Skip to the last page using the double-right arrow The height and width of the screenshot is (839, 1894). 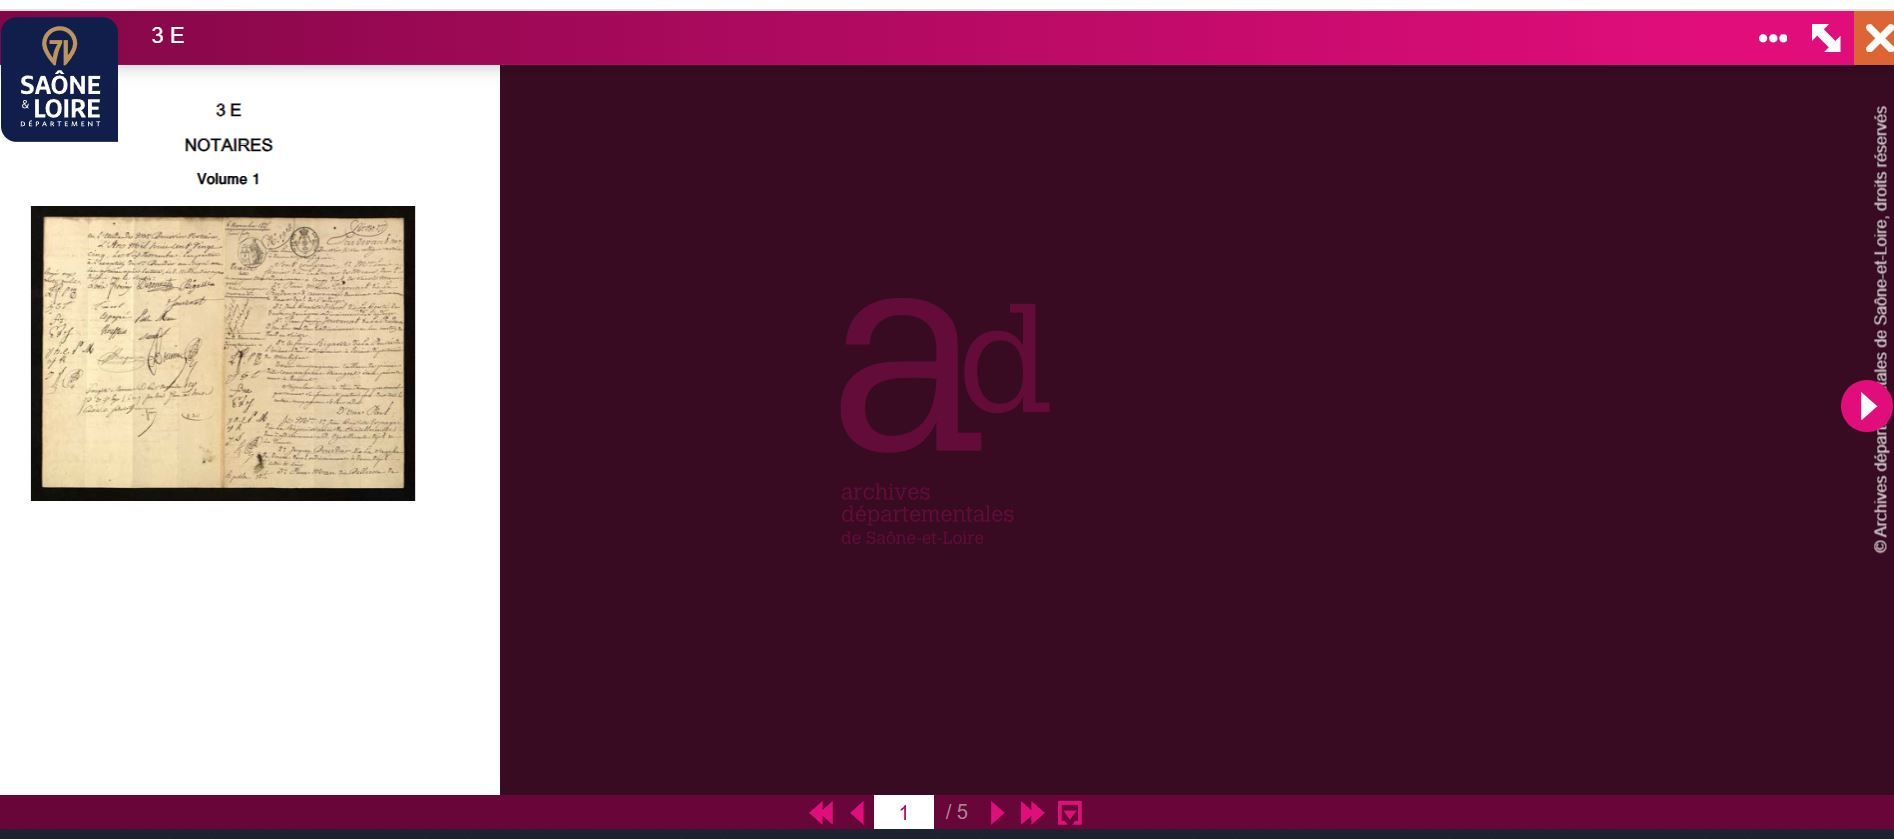click(x=1032, y=813)
